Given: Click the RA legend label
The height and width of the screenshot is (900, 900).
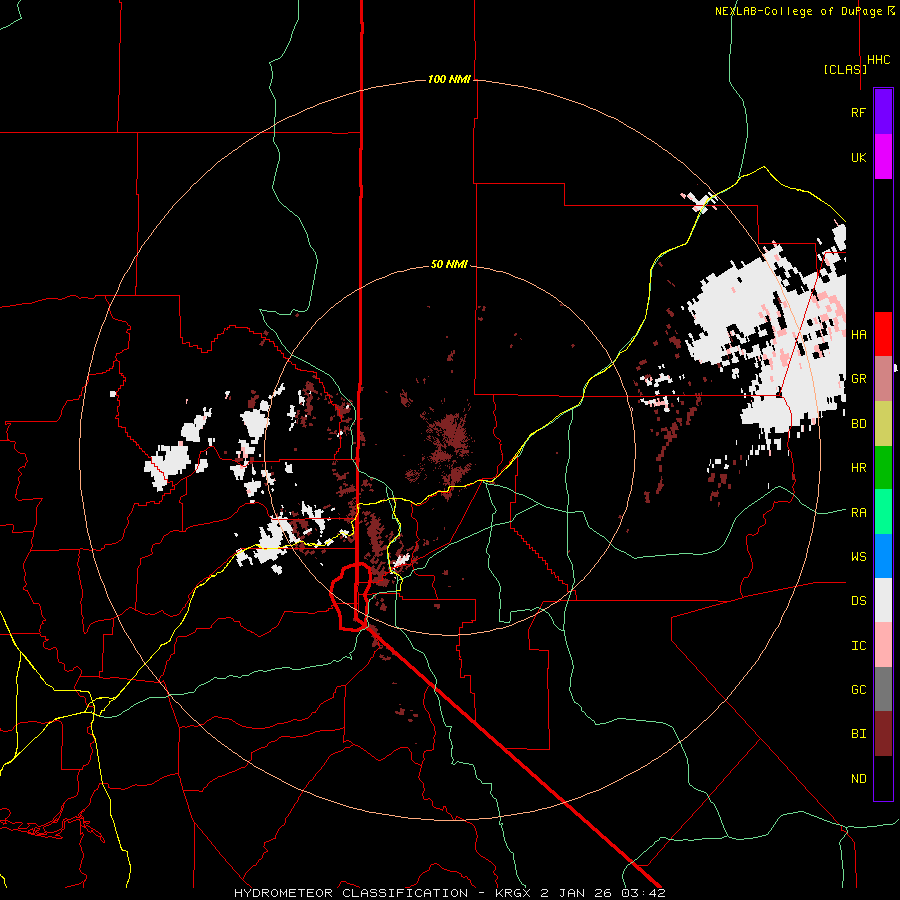Looking at the screenshot, I should [858, 513].
